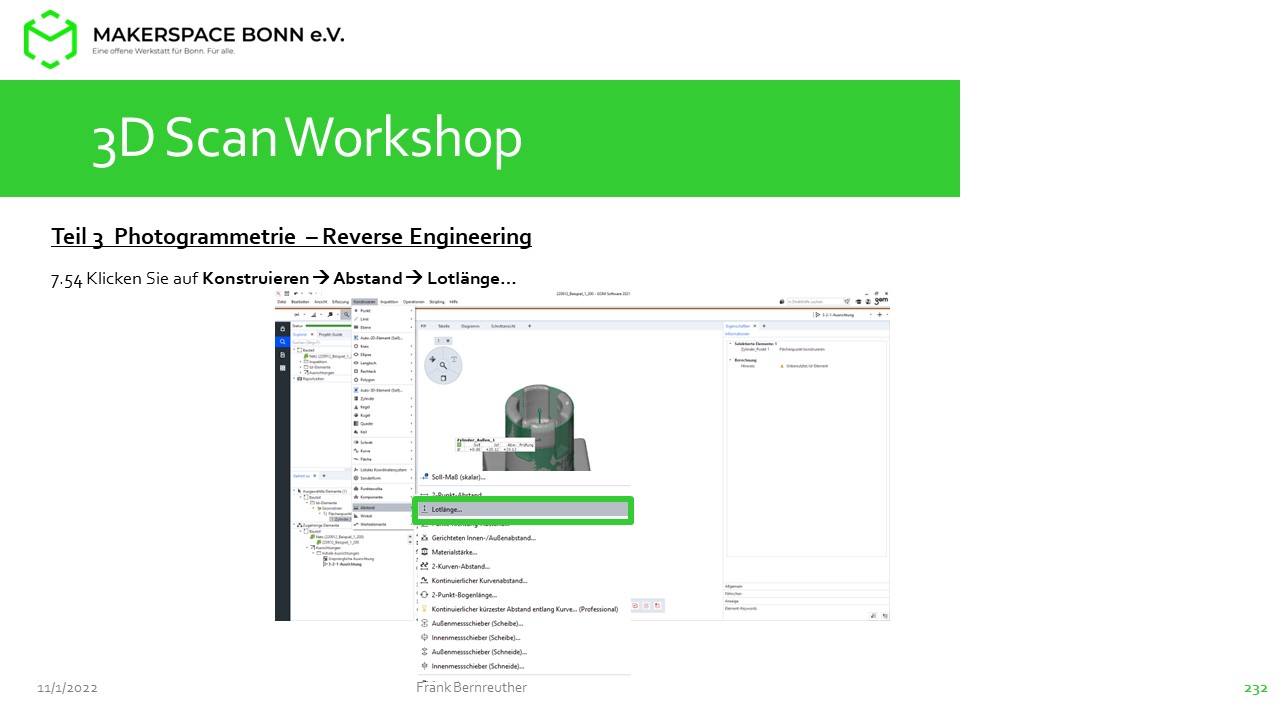This screenshot has width=1280, height=720.
Task: Select Abstand in the Konstruieren menu
Action: 383,507
